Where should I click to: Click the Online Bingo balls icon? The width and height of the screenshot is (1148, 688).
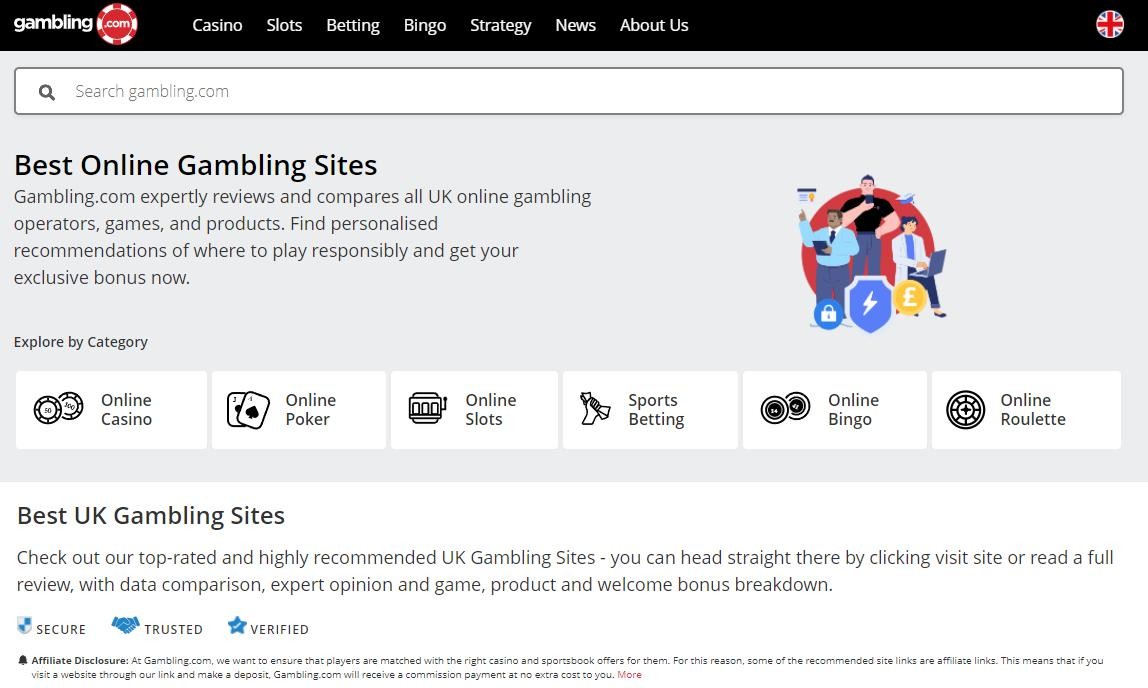(x=785, y=408)
